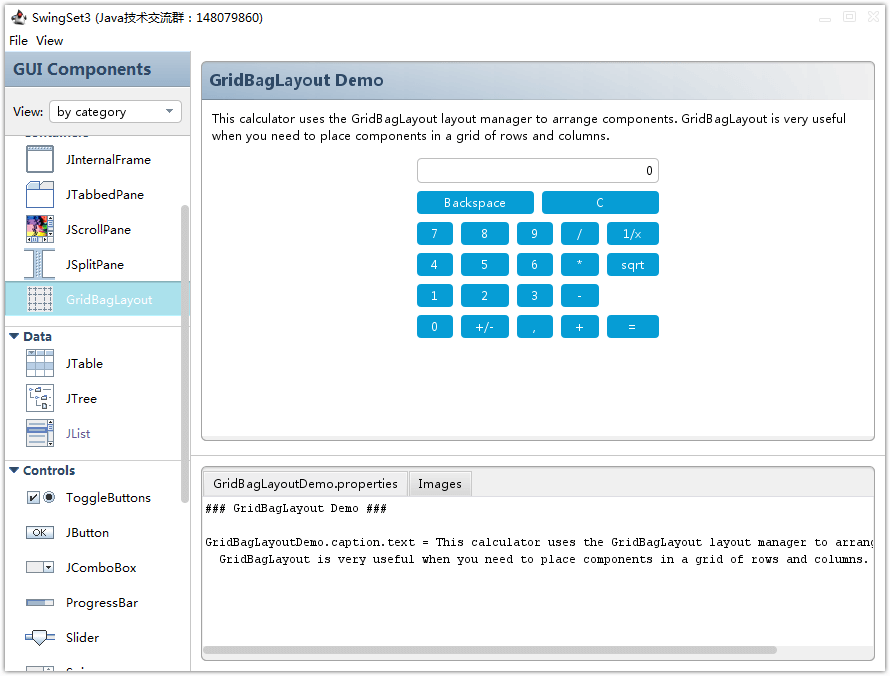Select the JButton label
The height and width of the screenshot is (676, 890).
click(x=87, y=532)
